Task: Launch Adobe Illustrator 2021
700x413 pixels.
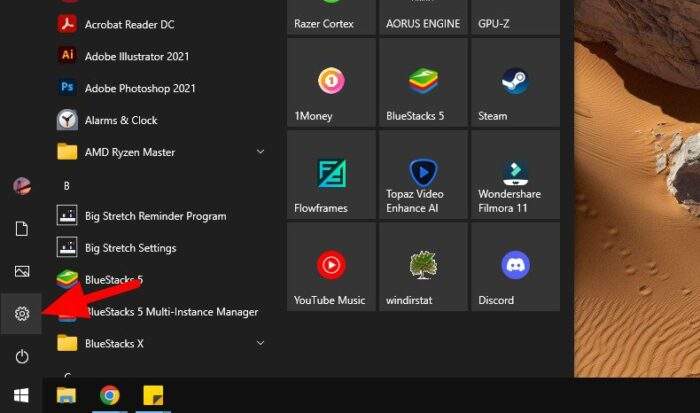Action: tap(137, 56)
